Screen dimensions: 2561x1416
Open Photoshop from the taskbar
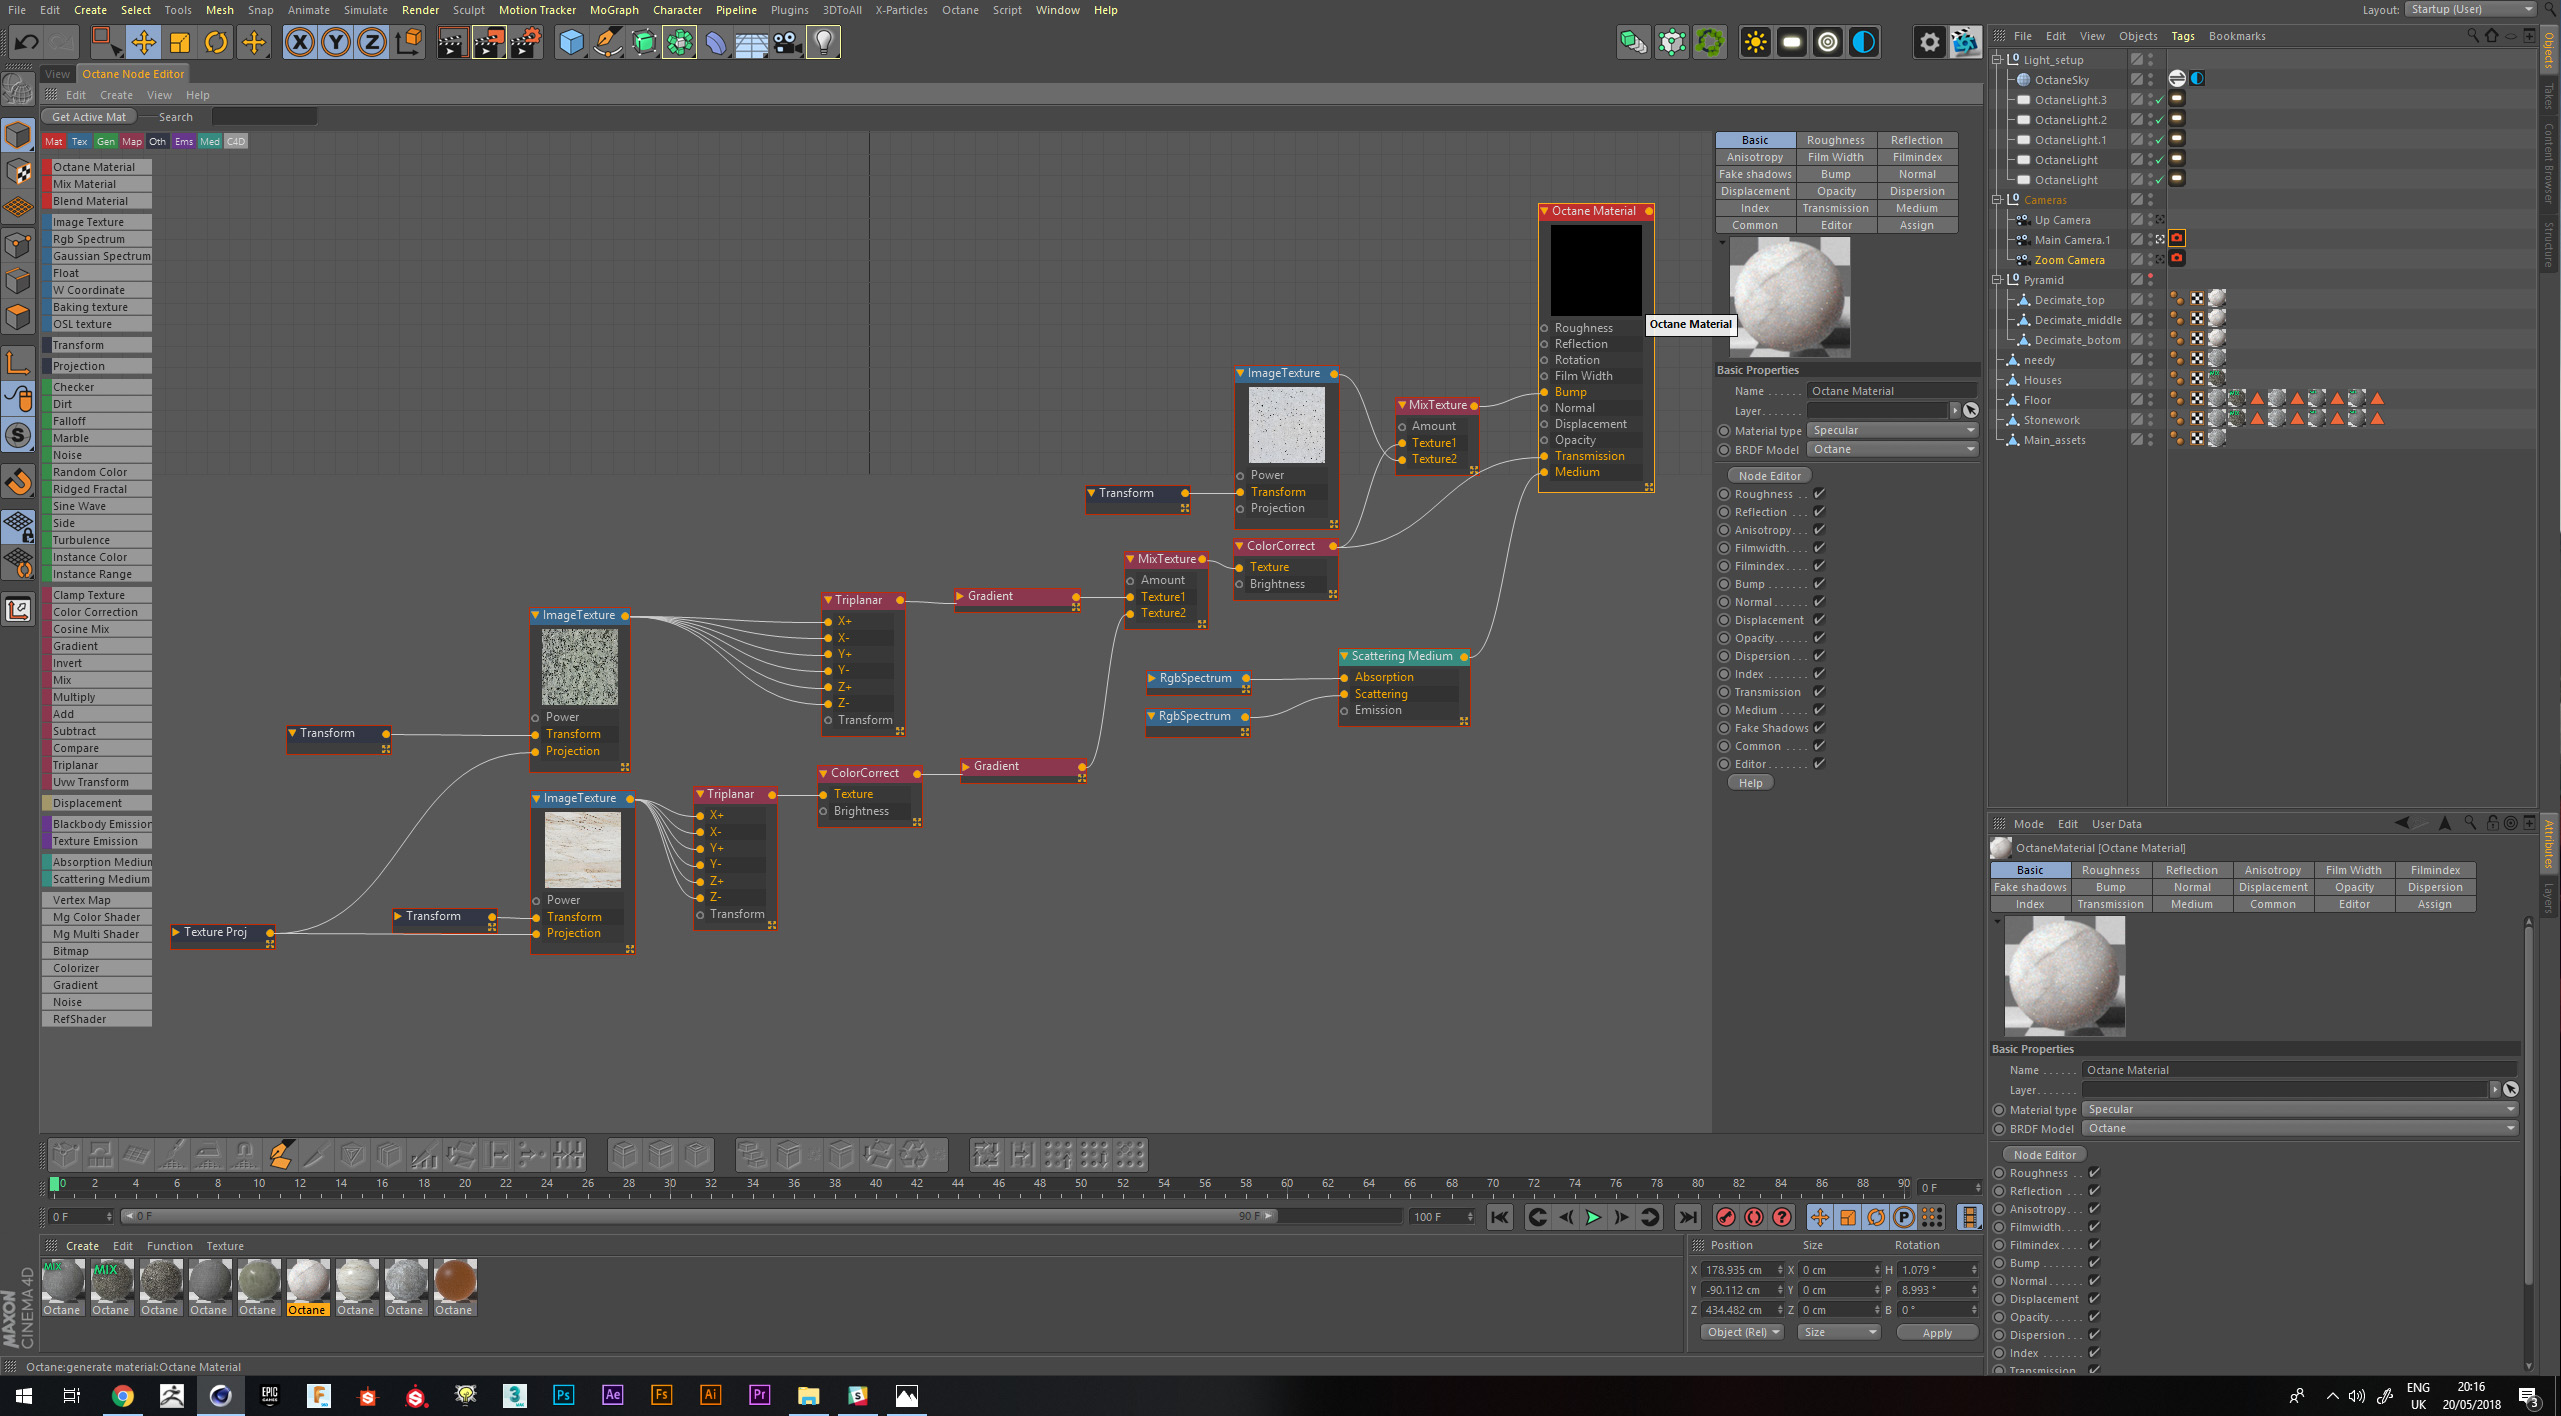(563, 1396)
